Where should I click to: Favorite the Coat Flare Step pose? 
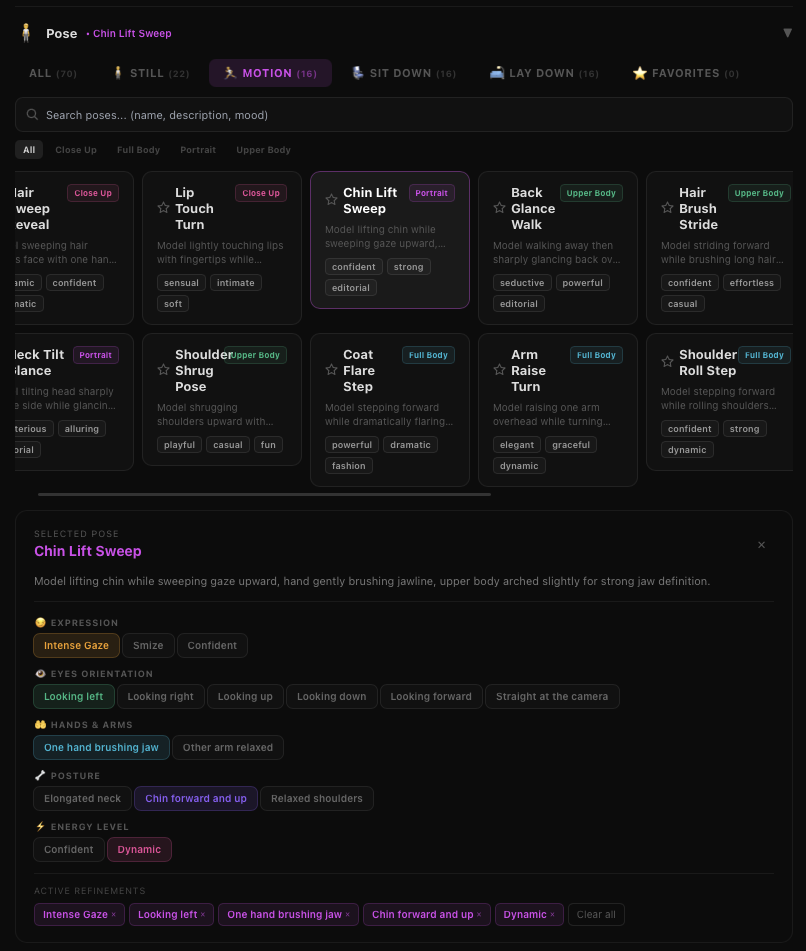coord(331,370)
